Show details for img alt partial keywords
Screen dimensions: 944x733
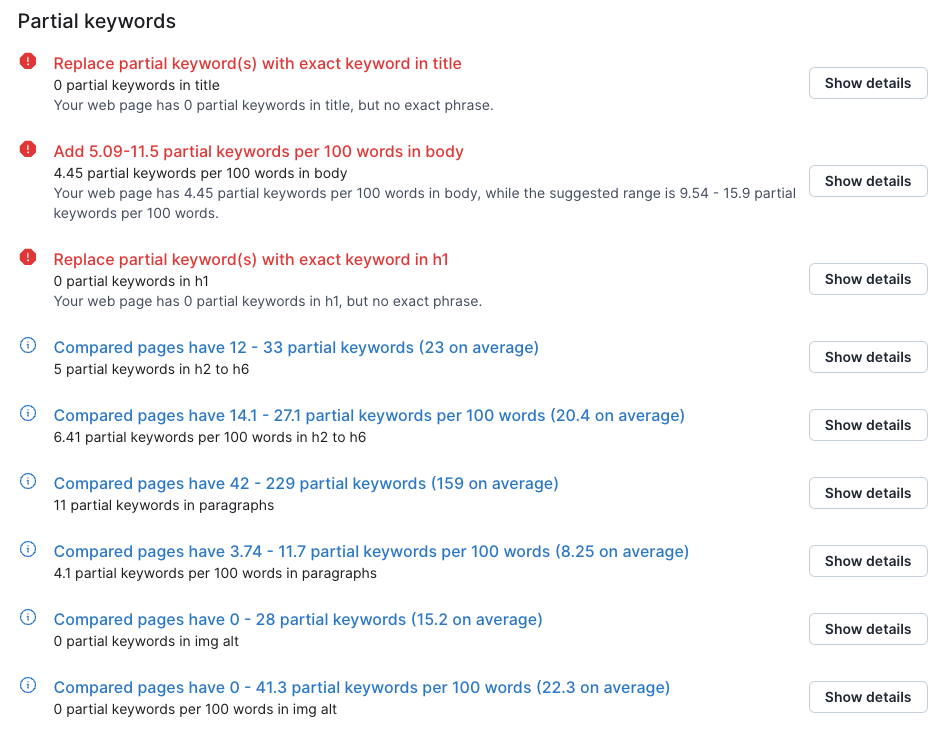[868, 629]
